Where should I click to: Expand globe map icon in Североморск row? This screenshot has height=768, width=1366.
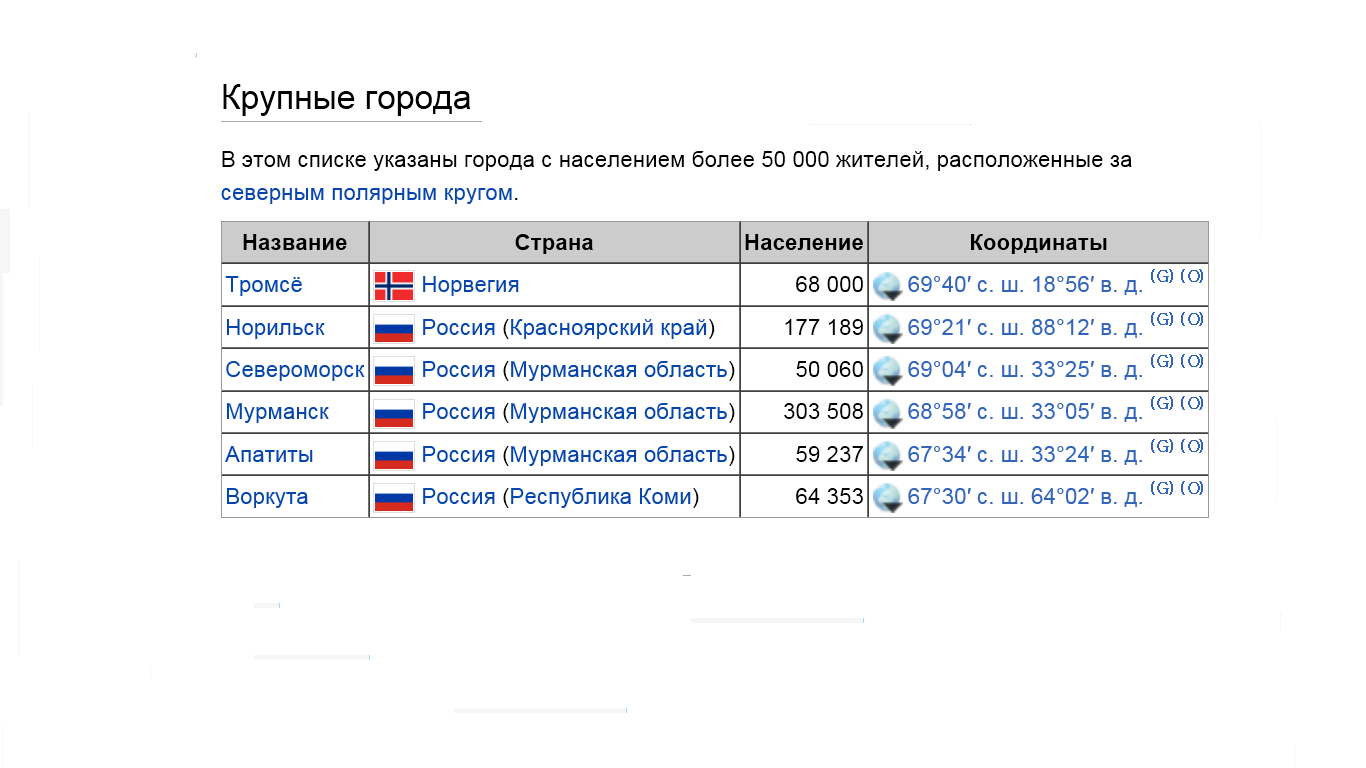click(887, 371)
